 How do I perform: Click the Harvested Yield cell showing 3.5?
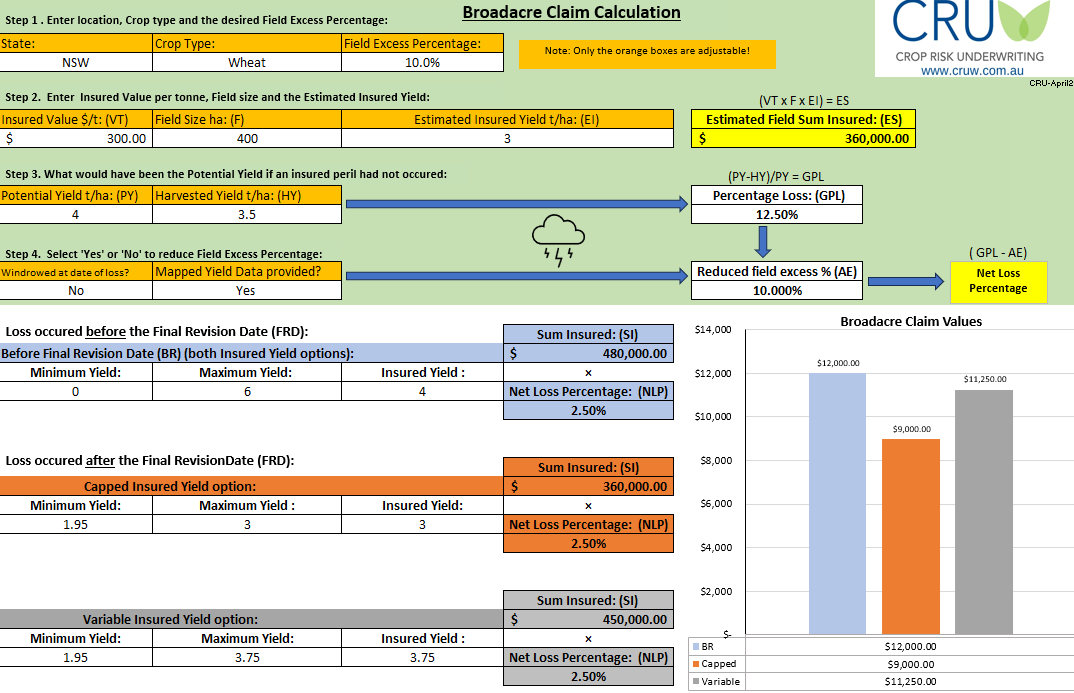pos(247,214)
